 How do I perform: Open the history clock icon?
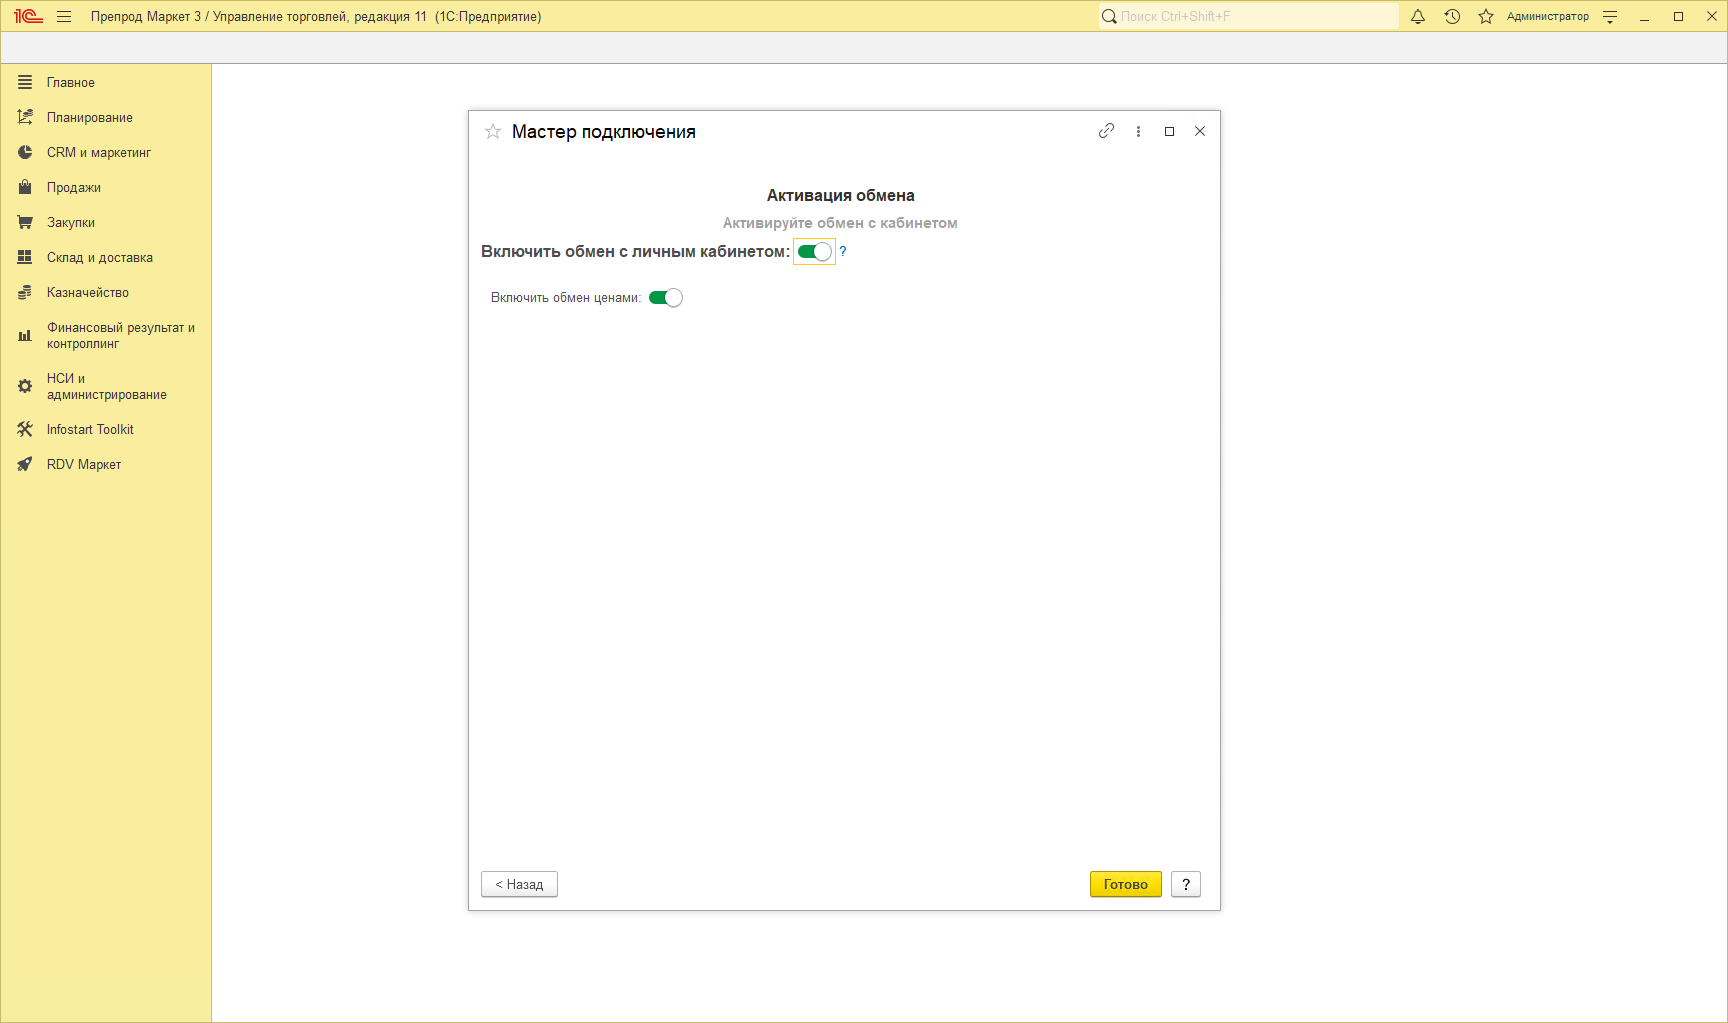point(1452,16)
